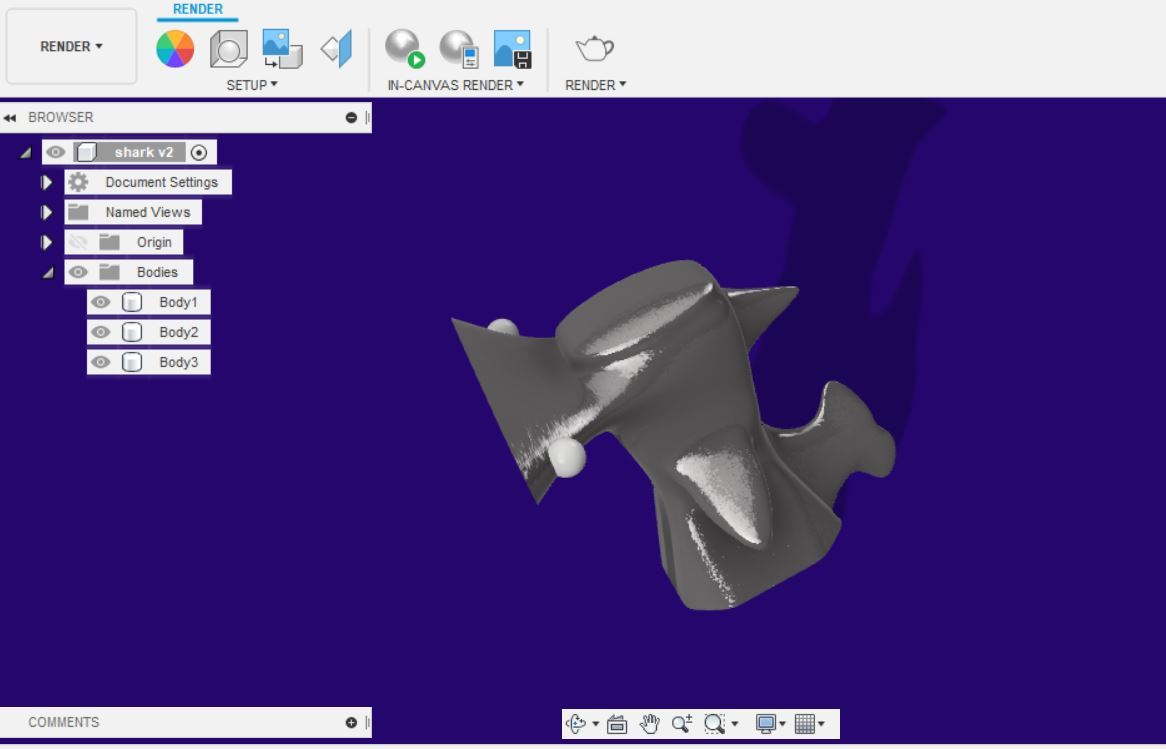Open In-Canvas Render Settings icon
Screen dimensions: 1166x749
459,49
